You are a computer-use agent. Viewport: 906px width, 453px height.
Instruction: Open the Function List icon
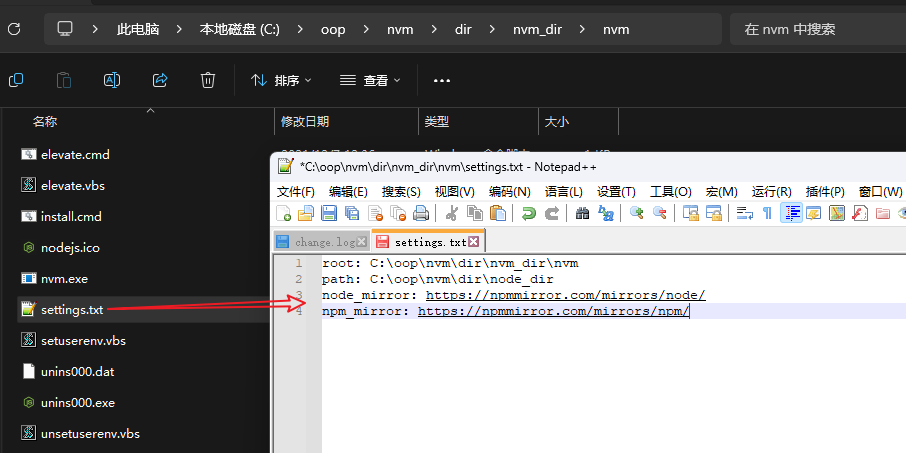coord(860,213)
